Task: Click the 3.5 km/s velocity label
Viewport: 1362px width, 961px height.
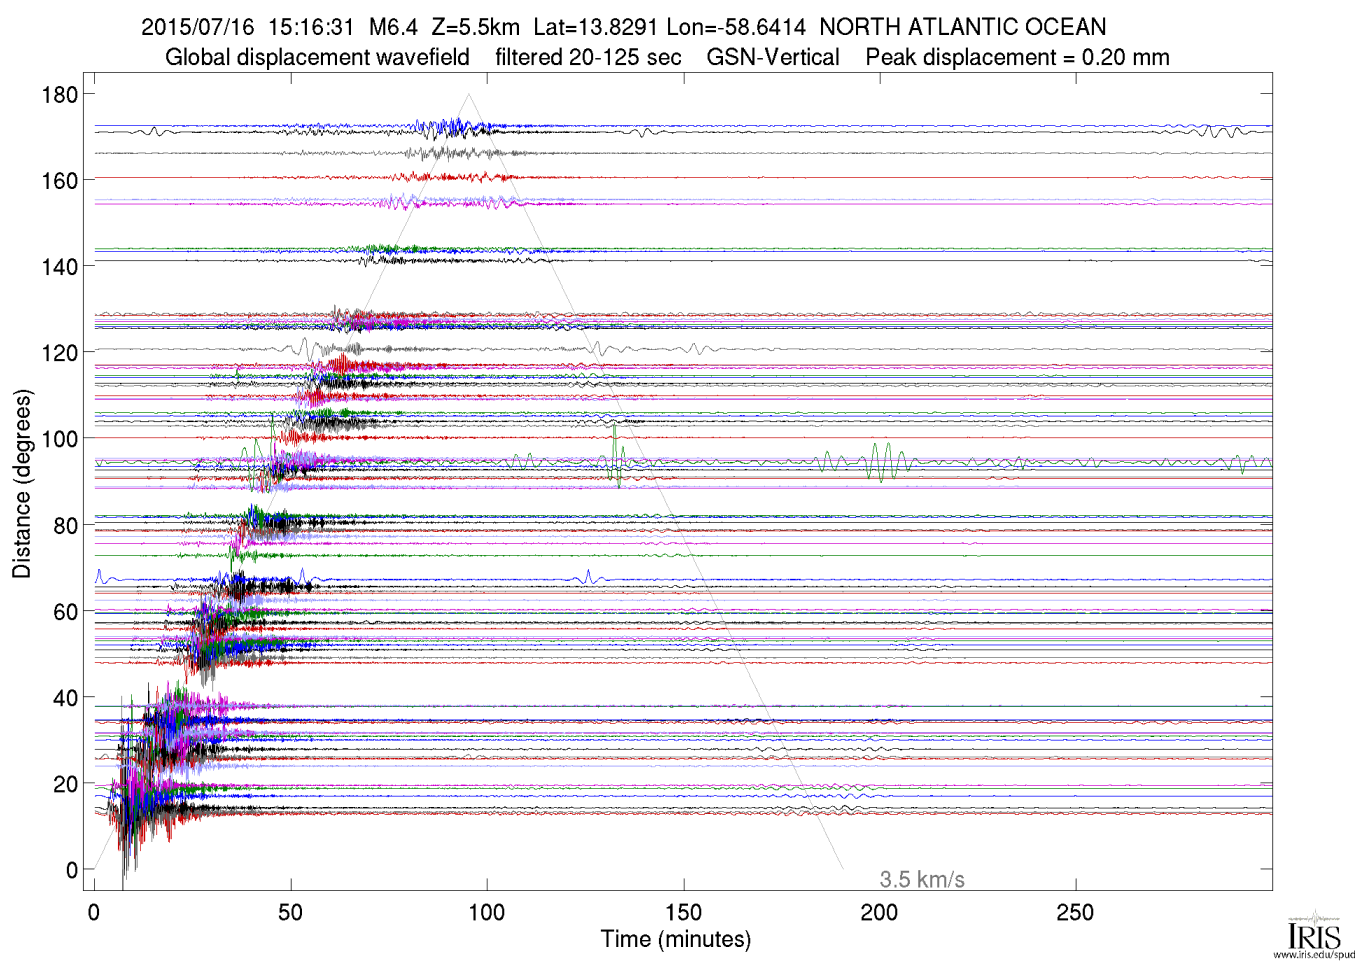Action: pyautogui.click(x=921, y=880)
